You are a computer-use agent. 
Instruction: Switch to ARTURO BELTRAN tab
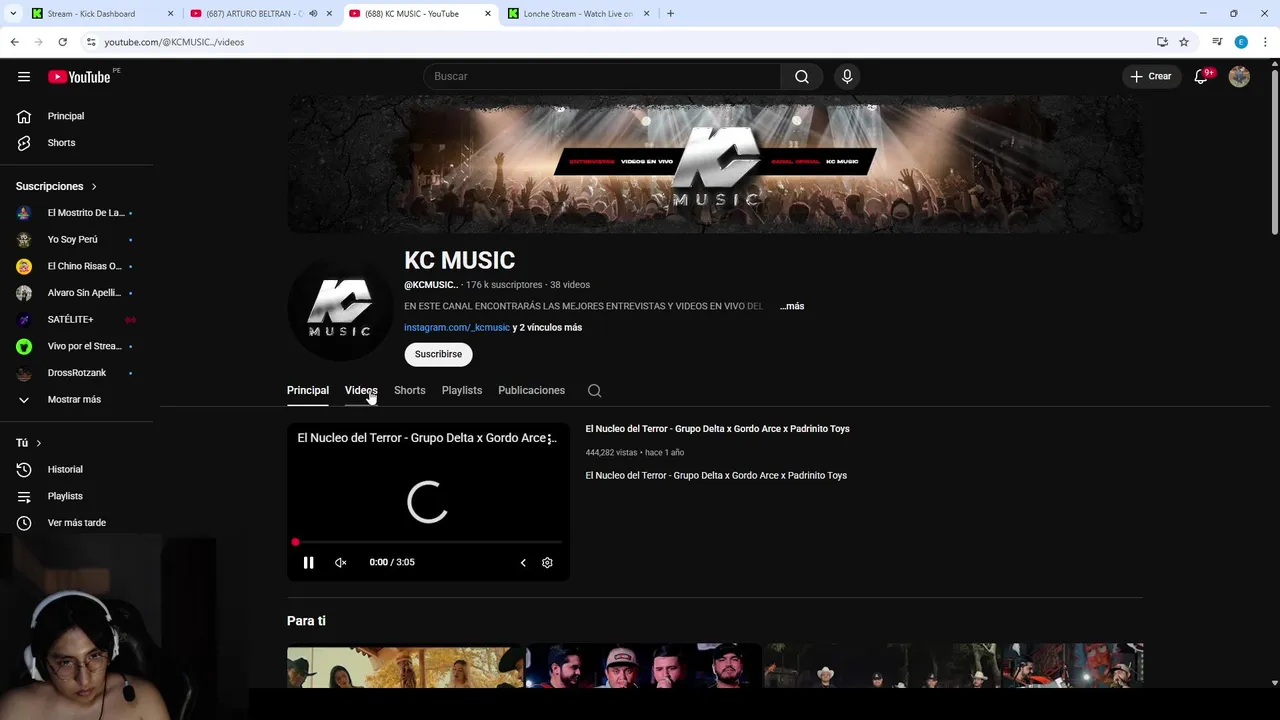255,14
